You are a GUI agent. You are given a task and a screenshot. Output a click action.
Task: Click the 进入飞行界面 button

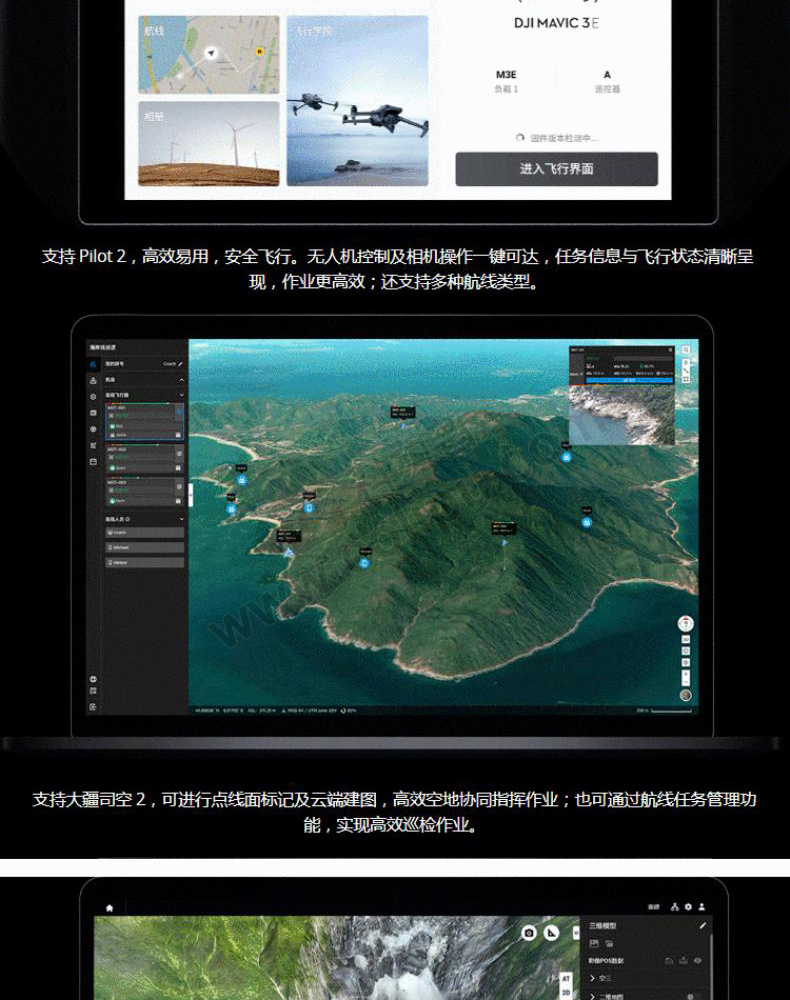click(556, 169)
